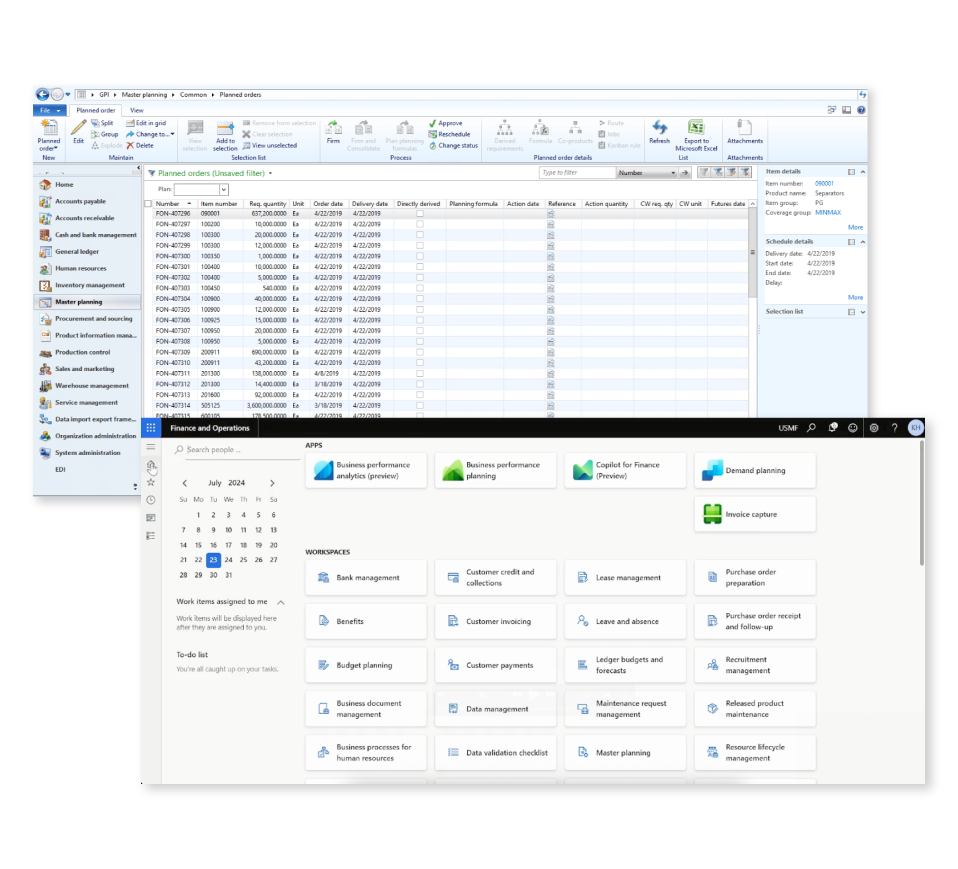Open the Number filter field dropdown

[673, 173]
